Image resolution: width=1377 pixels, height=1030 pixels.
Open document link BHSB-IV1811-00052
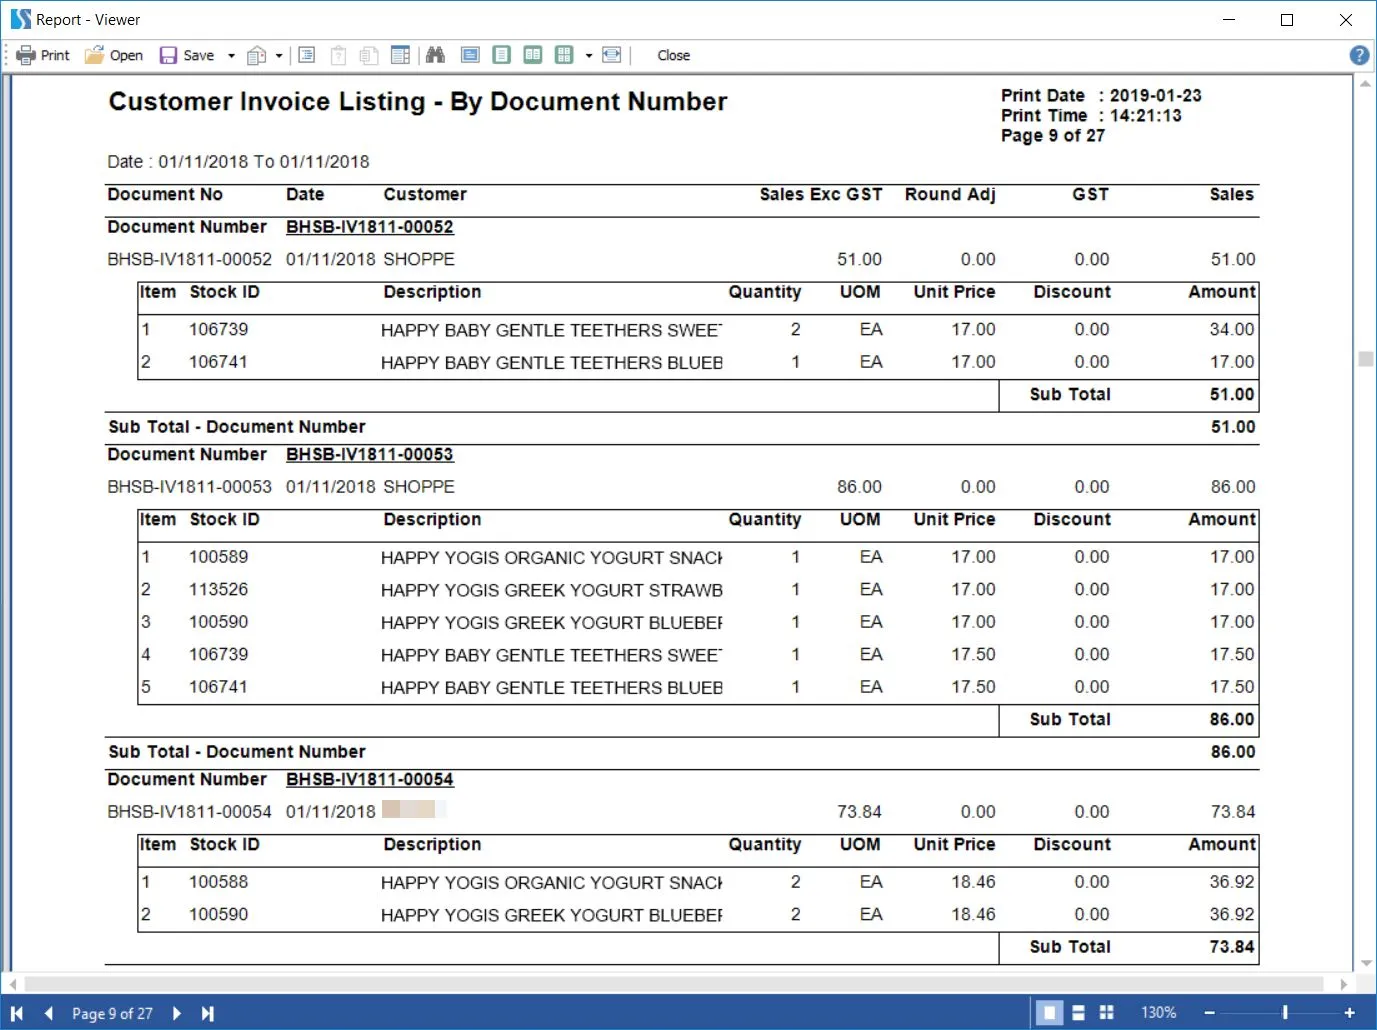tap(369, 227)
